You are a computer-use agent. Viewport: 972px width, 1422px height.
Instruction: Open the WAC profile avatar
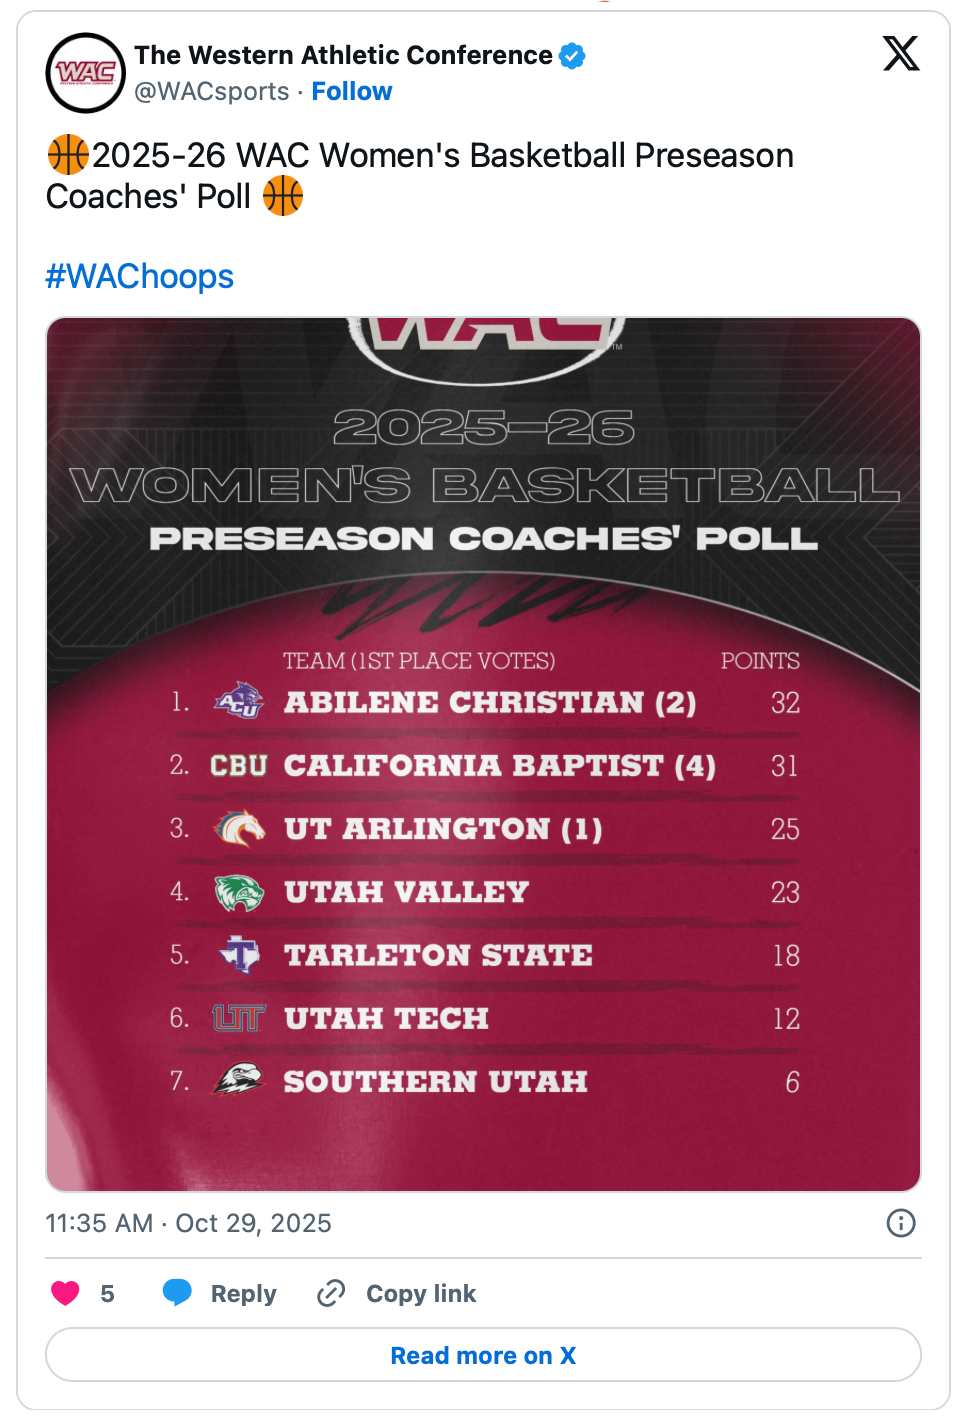point(86,73)
